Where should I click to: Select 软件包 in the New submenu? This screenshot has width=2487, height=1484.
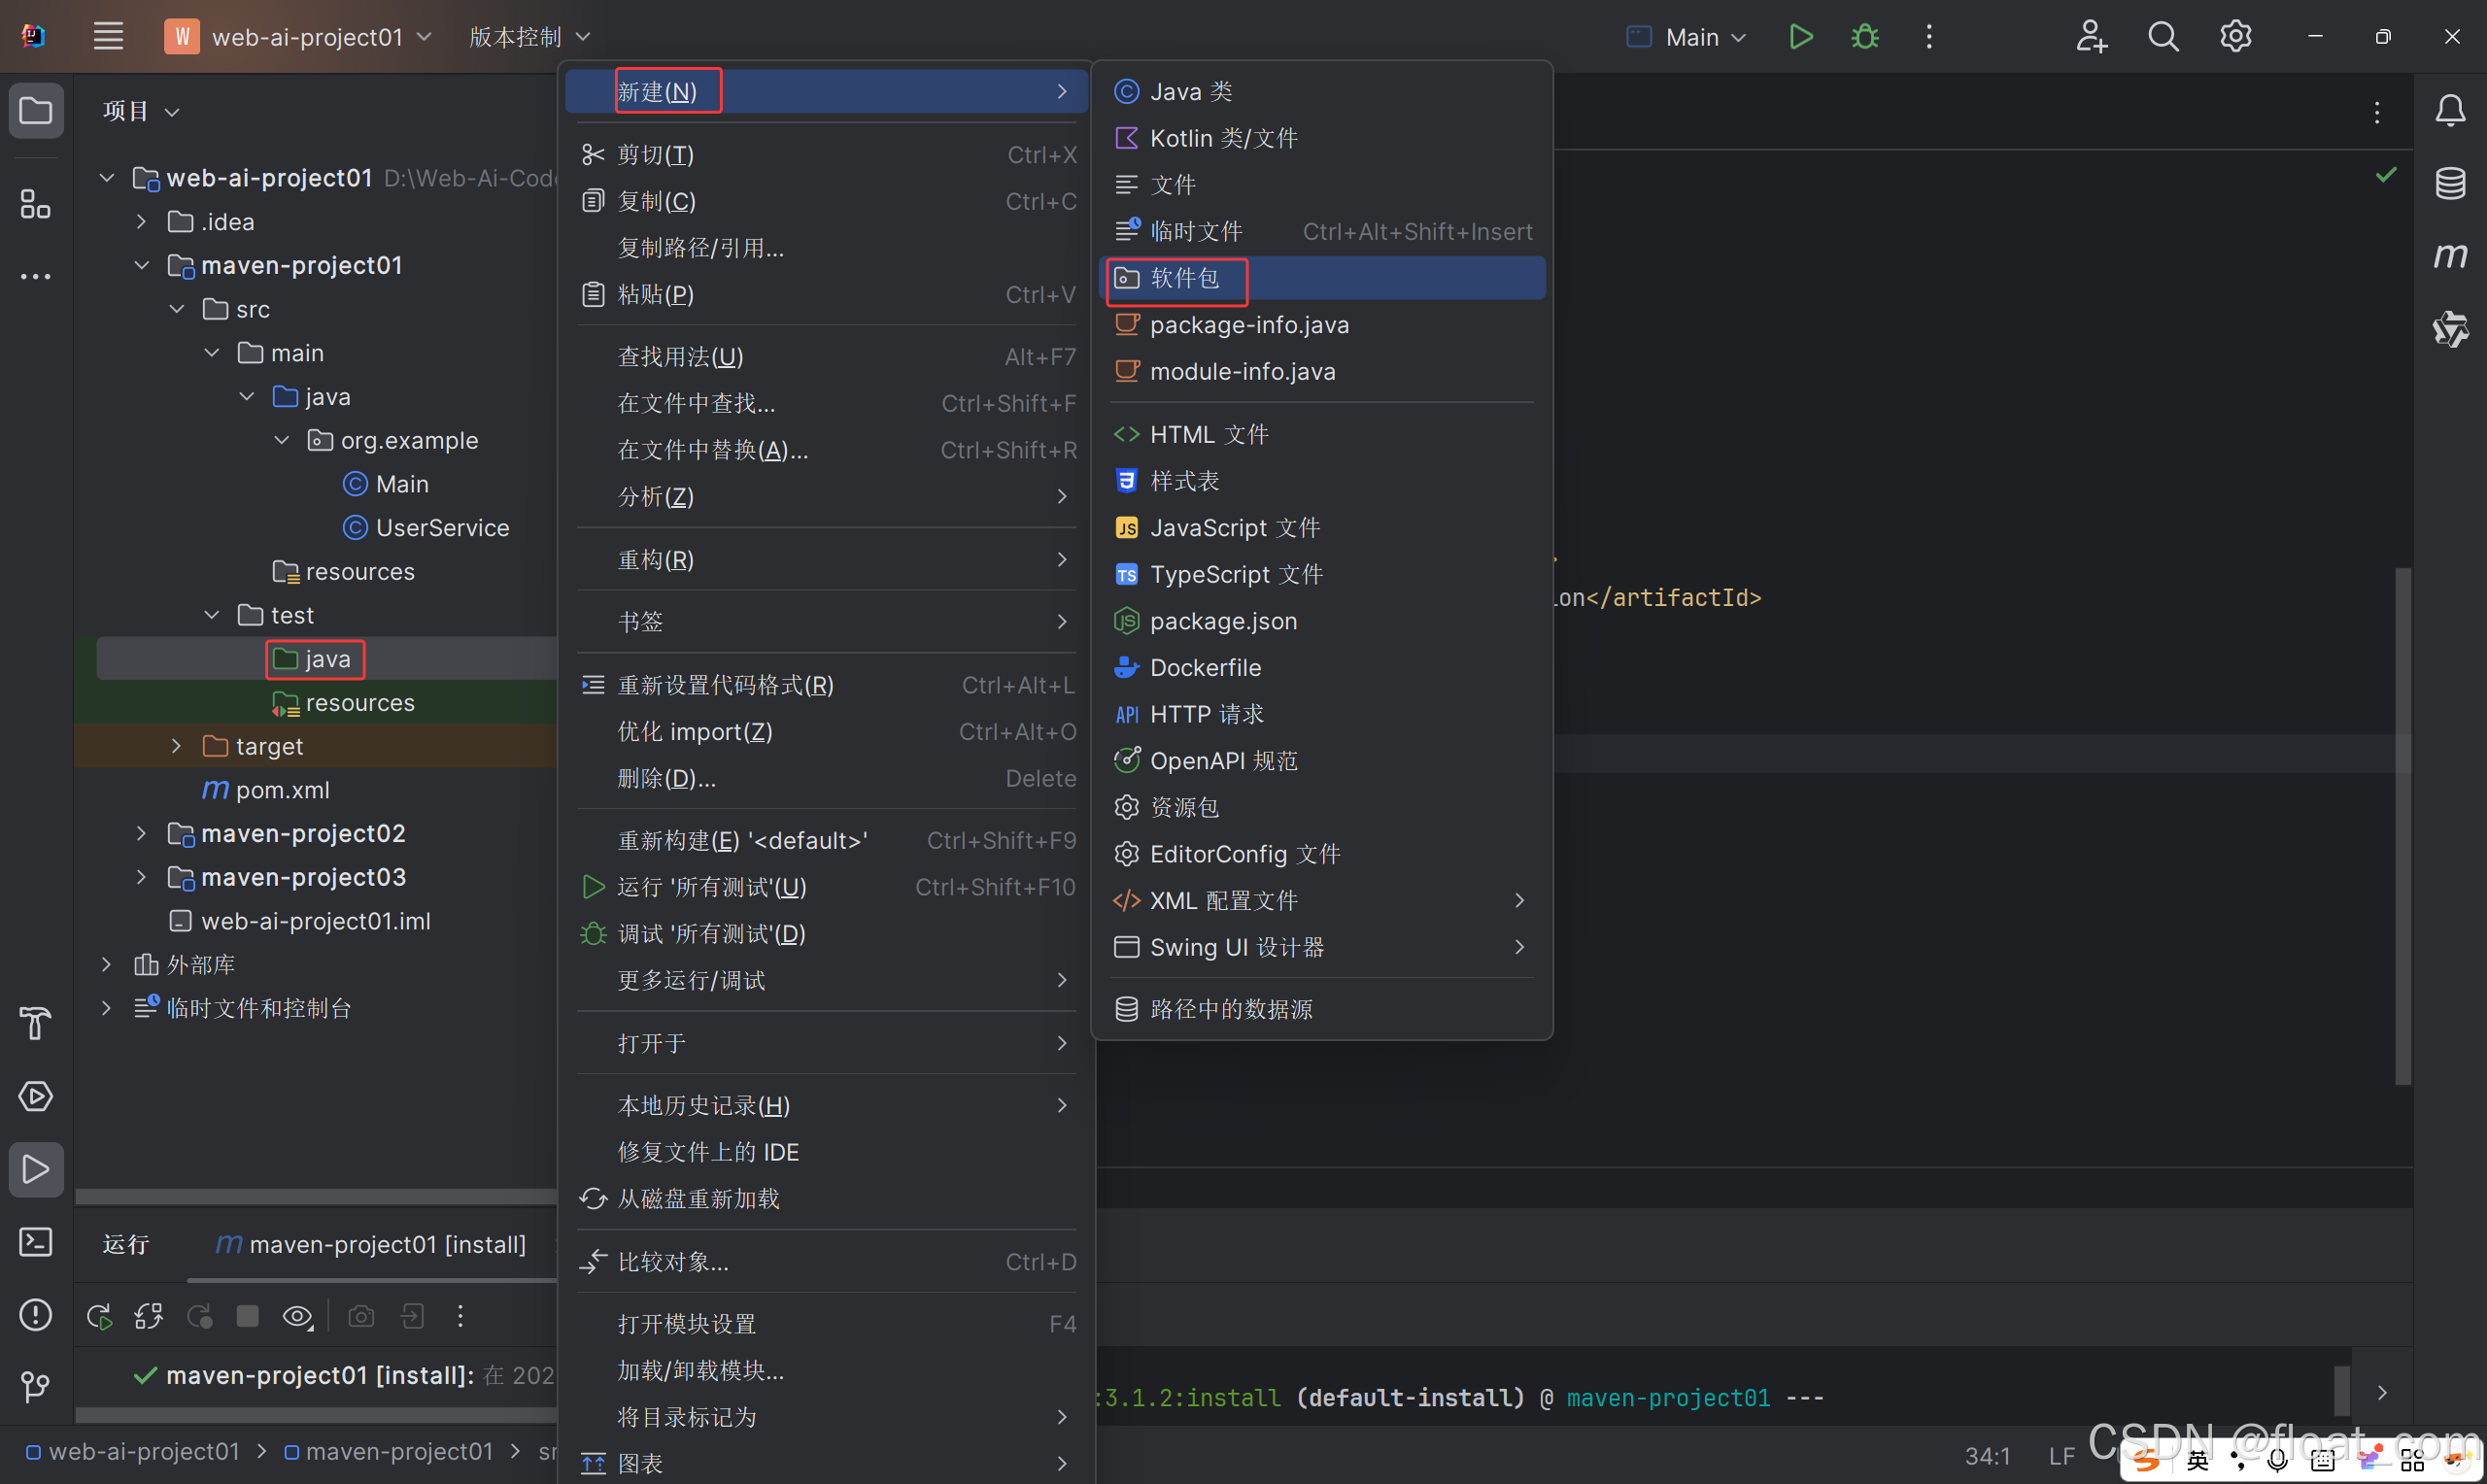pyautogui.click(x=1184, y=278)
